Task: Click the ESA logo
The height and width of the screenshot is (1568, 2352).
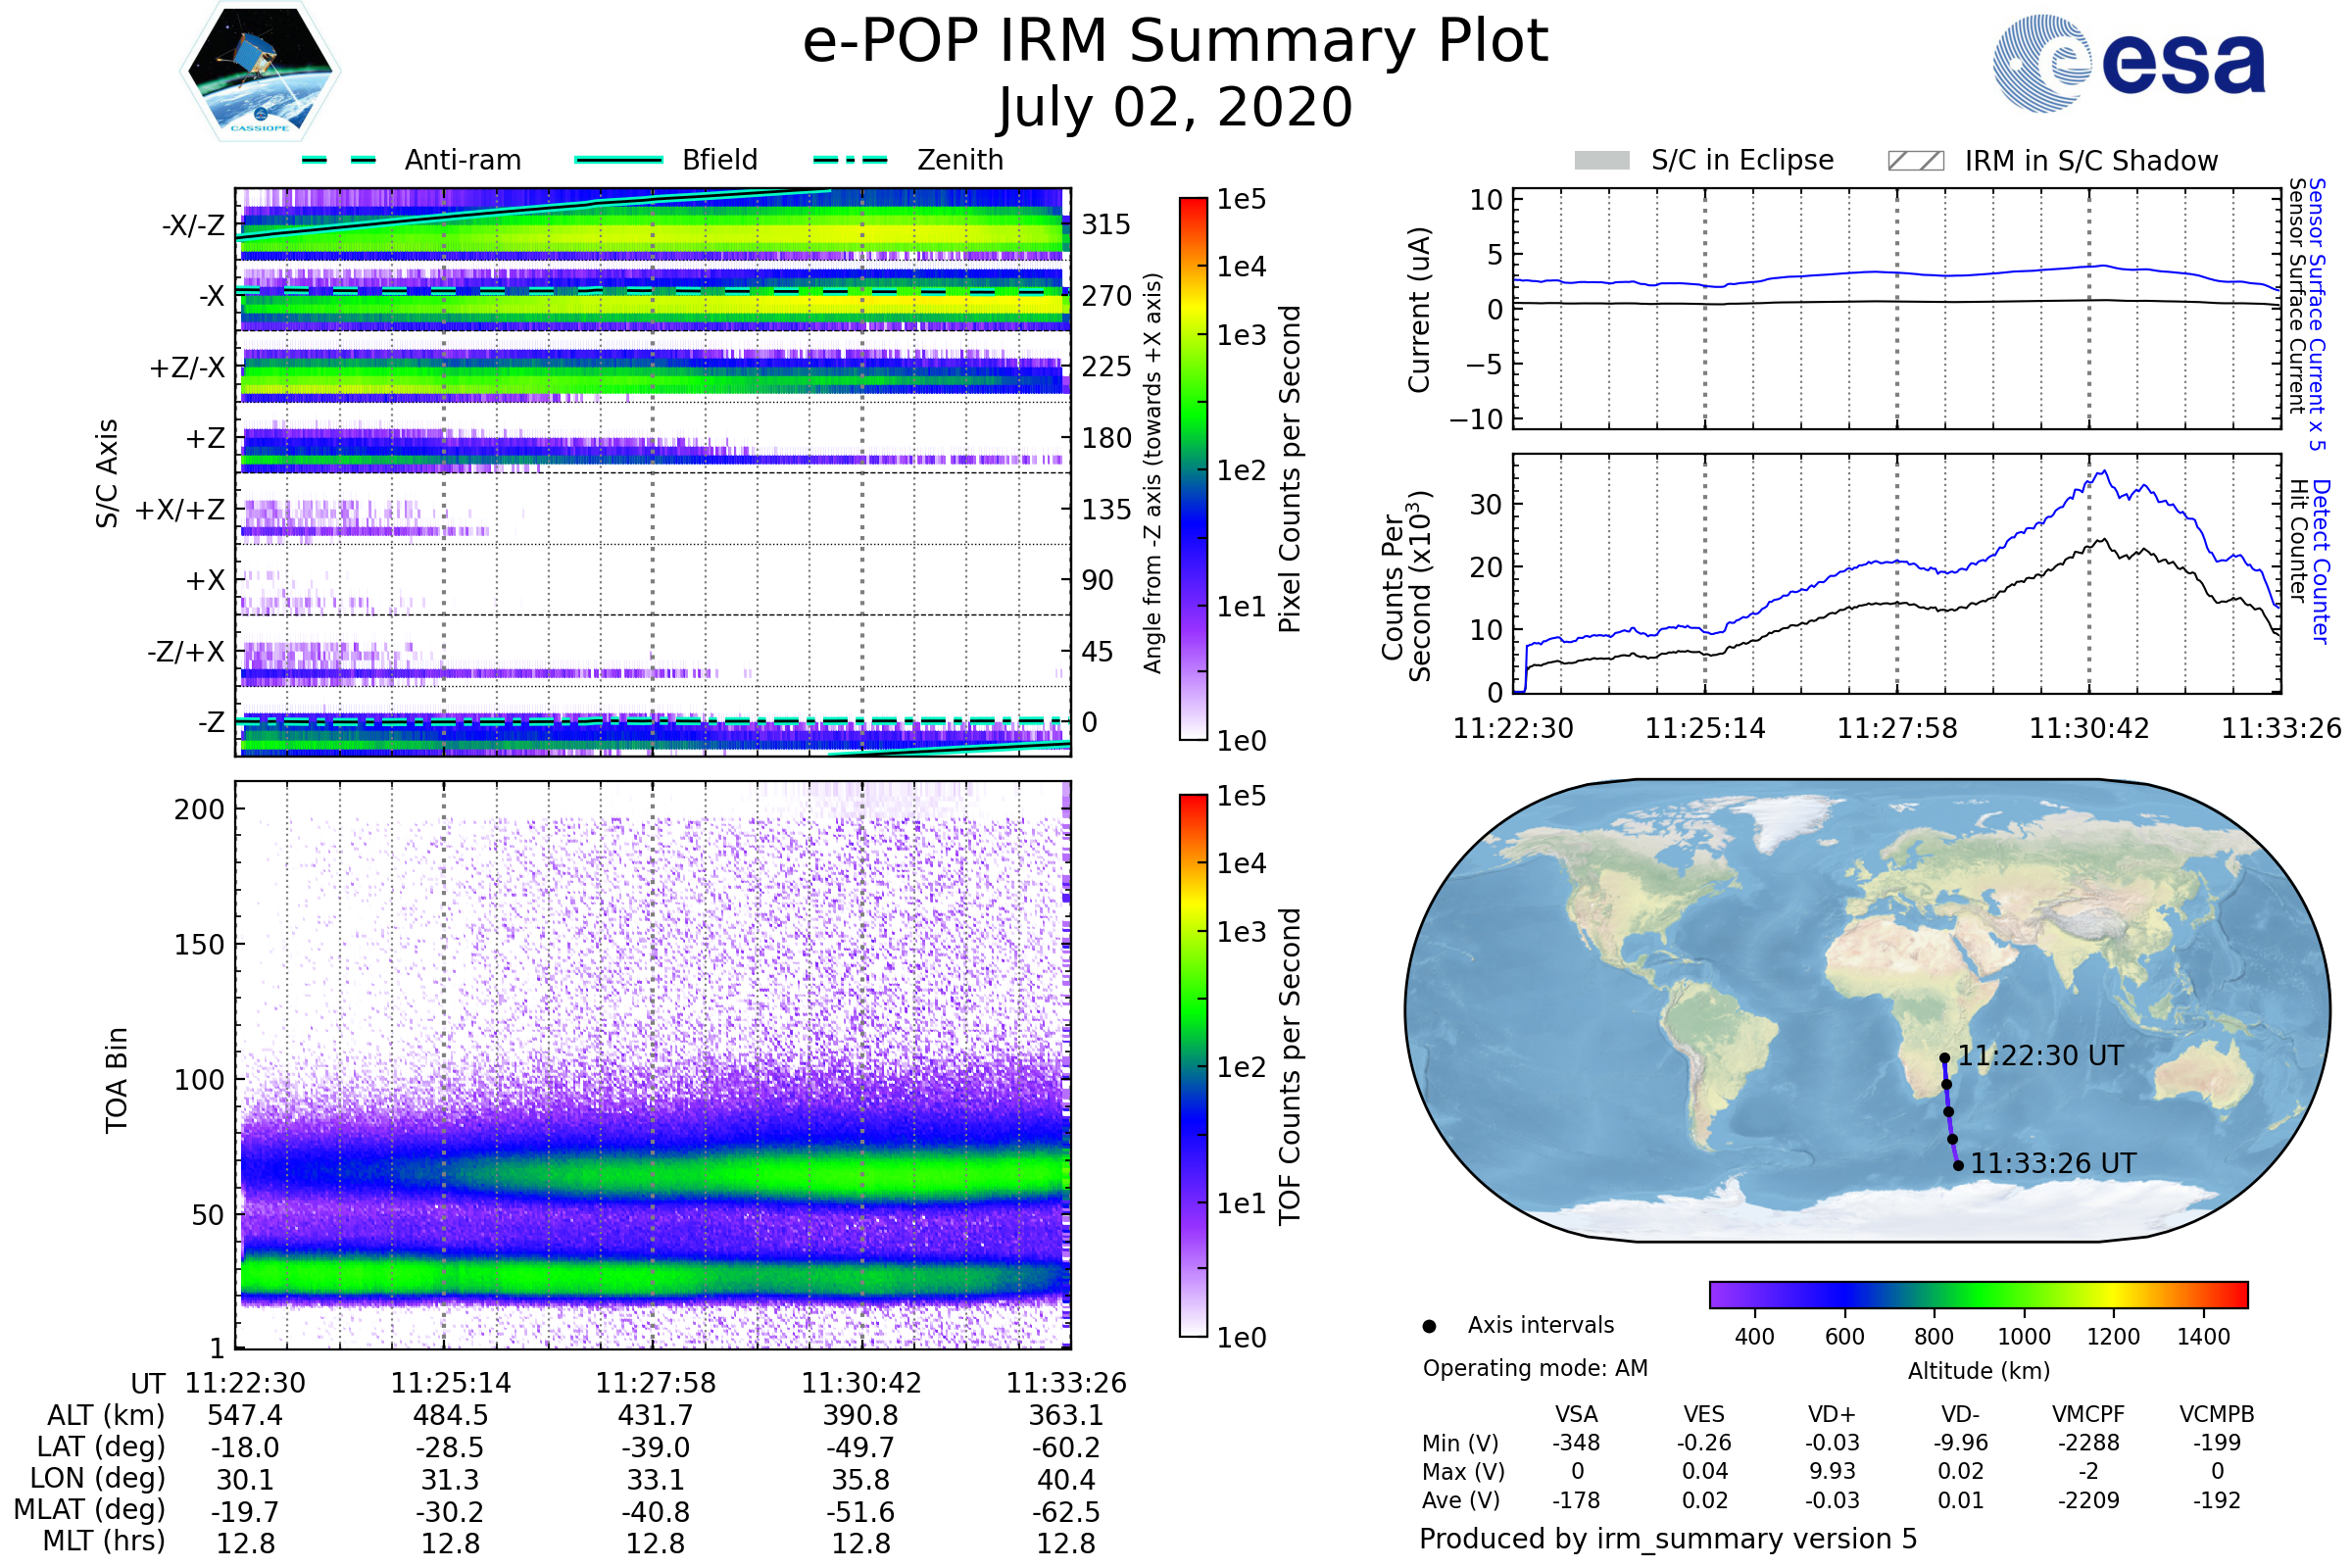Action: (x=2128, y=64)
